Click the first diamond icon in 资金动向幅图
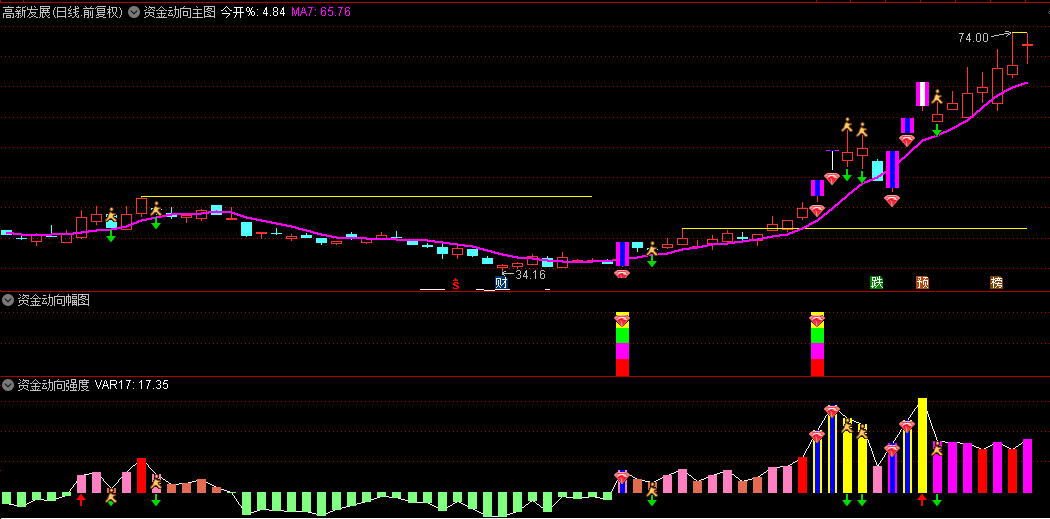The width and height of the screenshot is (1050, 519). click(622, 321)
